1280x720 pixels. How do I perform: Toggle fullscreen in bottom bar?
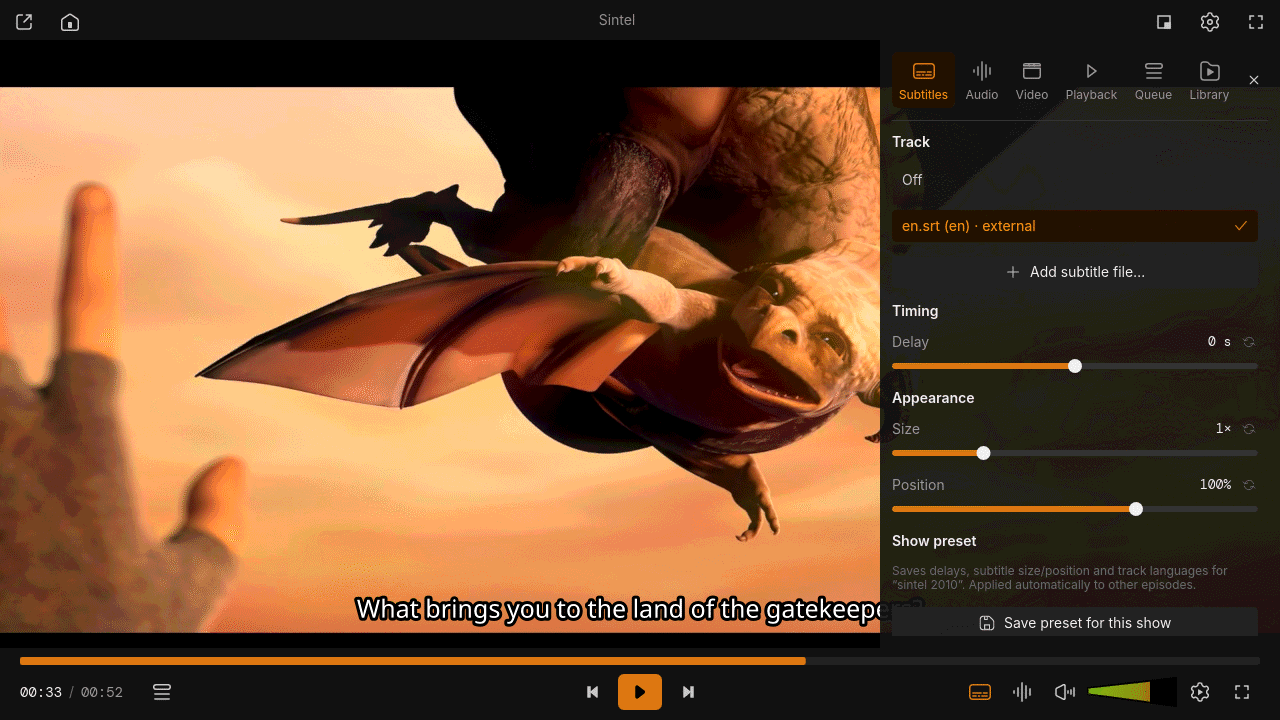(1242, 692)
